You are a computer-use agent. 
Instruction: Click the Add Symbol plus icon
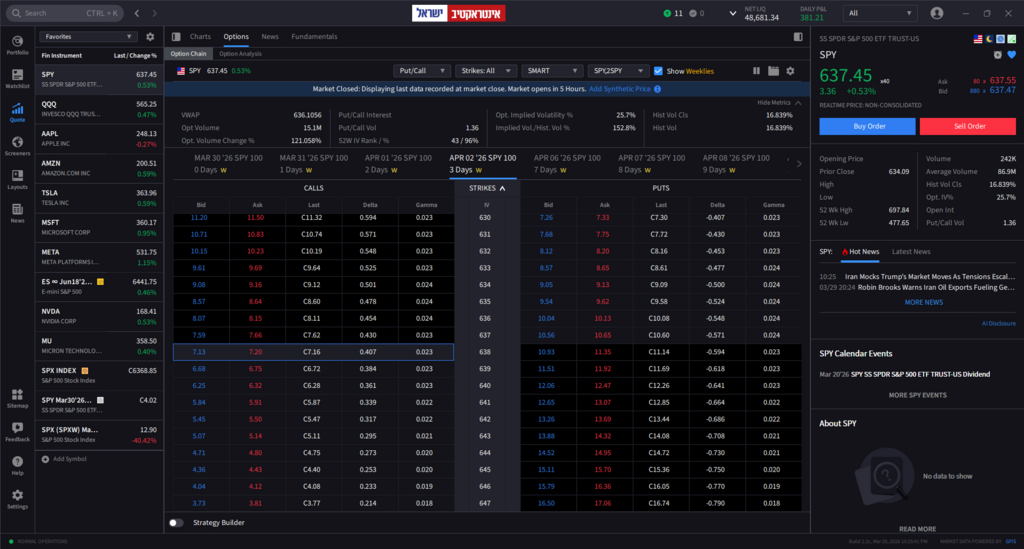[45, 459]
